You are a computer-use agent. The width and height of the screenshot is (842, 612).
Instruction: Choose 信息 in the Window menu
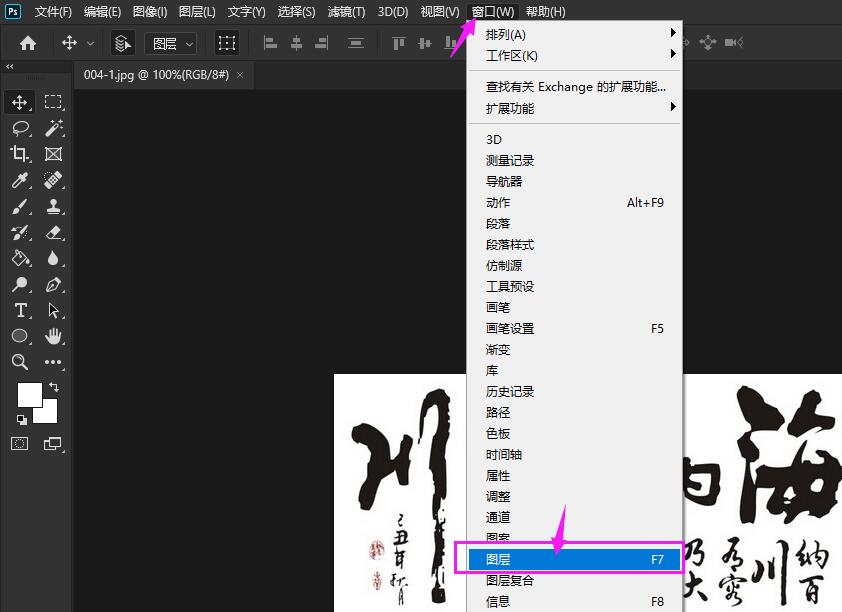[575, 601]
